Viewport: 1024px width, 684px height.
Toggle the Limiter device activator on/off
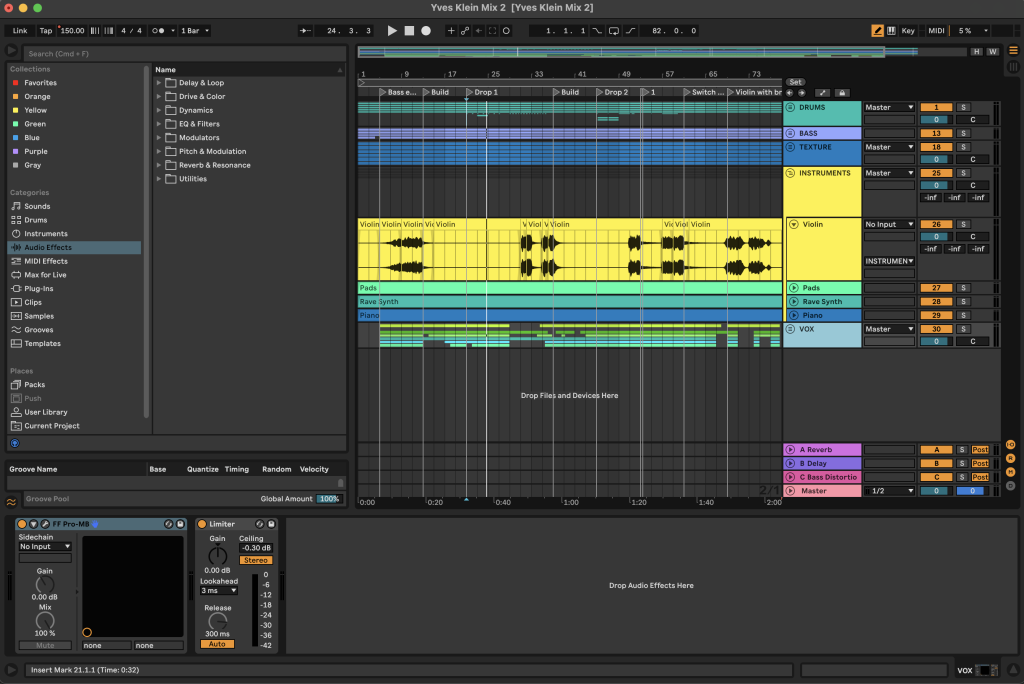(x=202, y=524)
